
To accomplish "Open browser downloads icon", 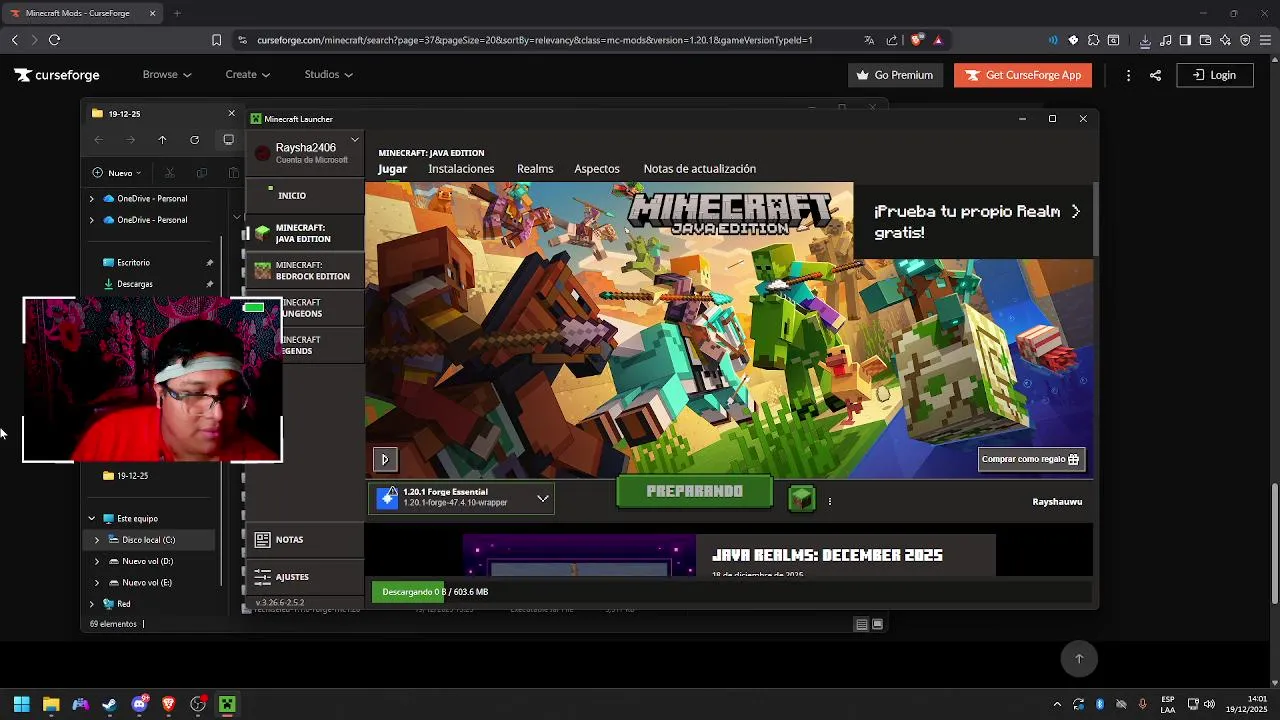I will [x=1145, y=40].
